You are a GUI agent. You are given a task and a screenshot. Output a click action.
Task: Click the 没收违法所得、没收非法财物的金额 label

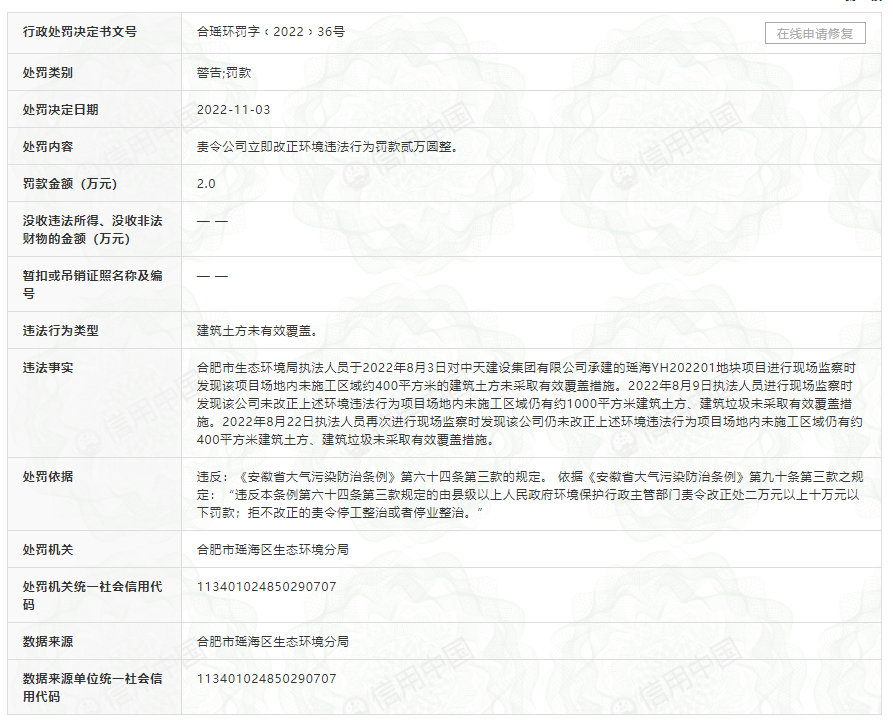coord(92,229)
